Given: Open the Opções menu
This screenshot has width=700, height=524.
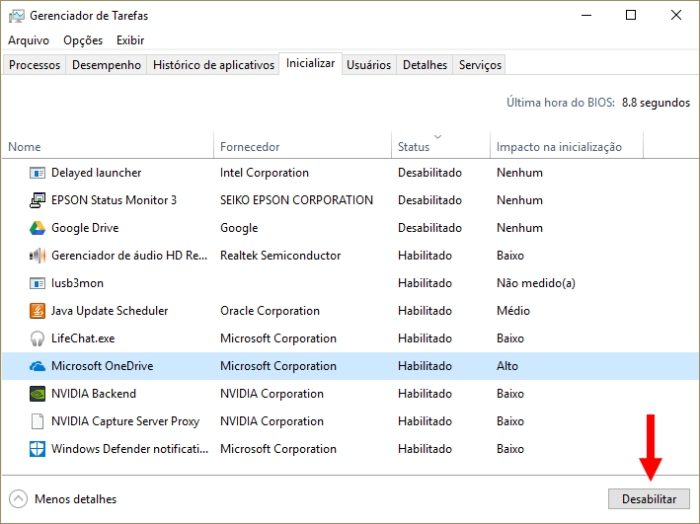Looking at the screenshot, I should [83, 40].
